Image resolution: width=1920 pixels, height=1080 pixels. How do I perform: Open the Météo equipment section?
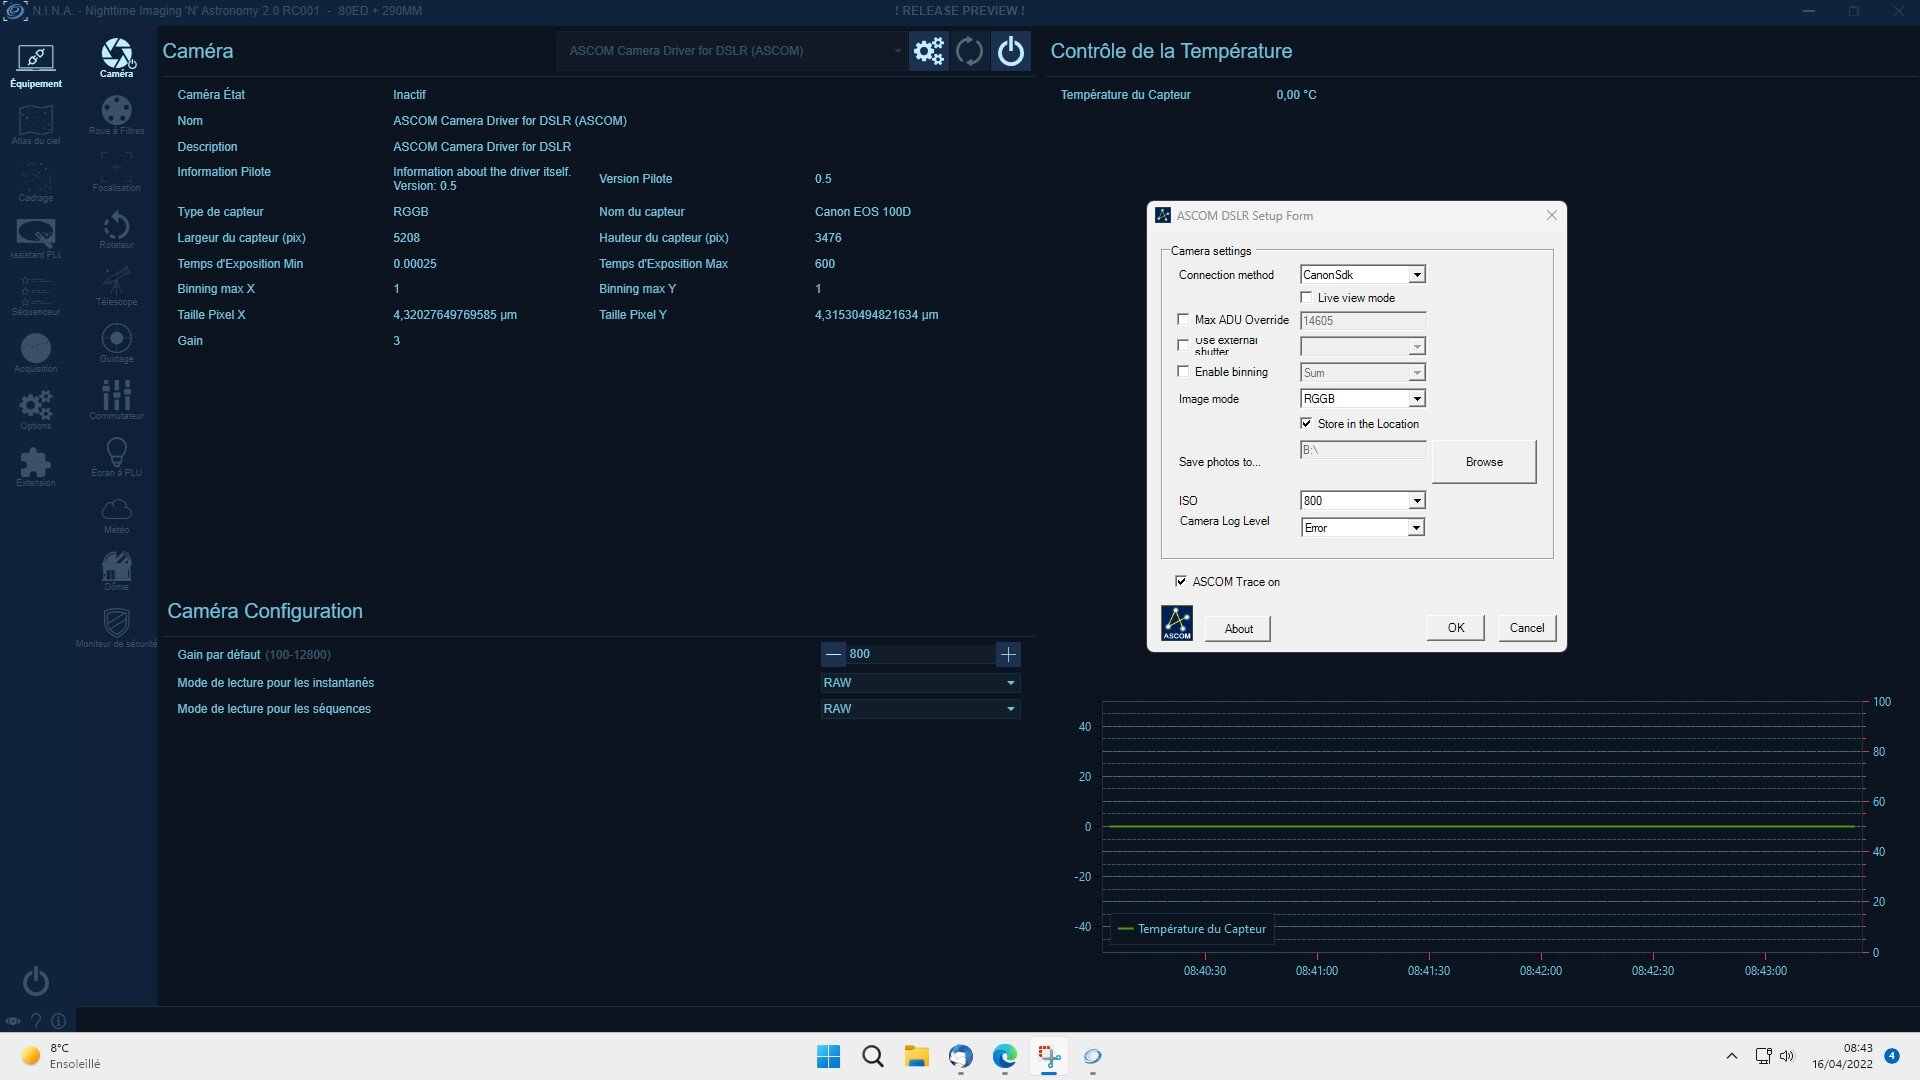pyautogui.click(x=116, y=514)
